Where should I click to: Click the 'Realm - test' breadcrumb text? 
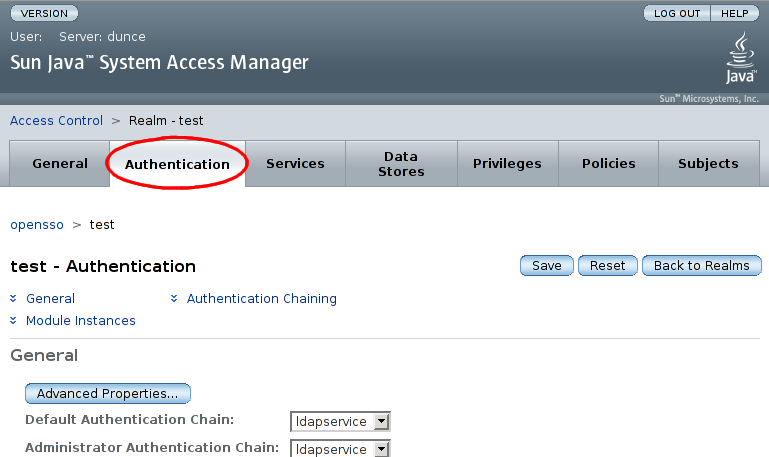click(x=166, y=121)
